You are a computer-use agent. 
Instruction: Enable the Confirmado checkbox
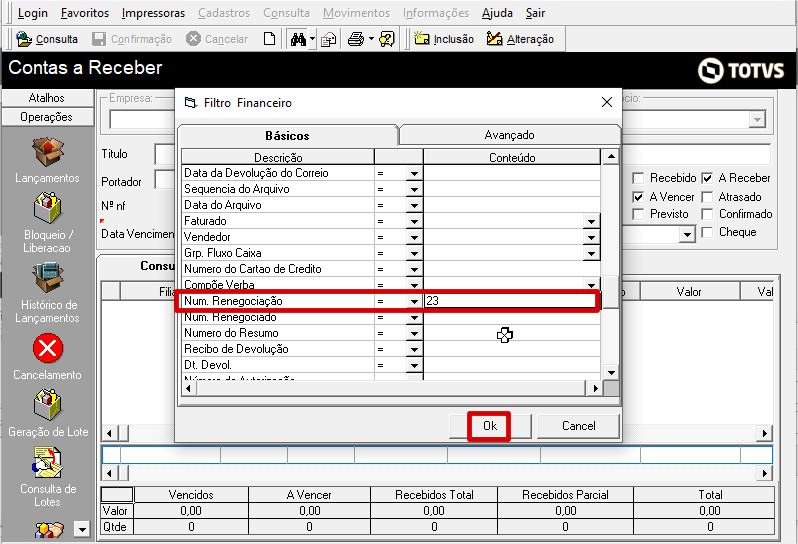point(707,214)
